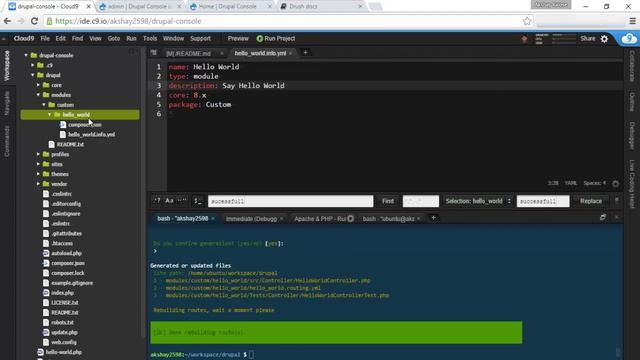Click editor status bar settings gear
This screenshot has width=640, height=360.
pos(616,184)
